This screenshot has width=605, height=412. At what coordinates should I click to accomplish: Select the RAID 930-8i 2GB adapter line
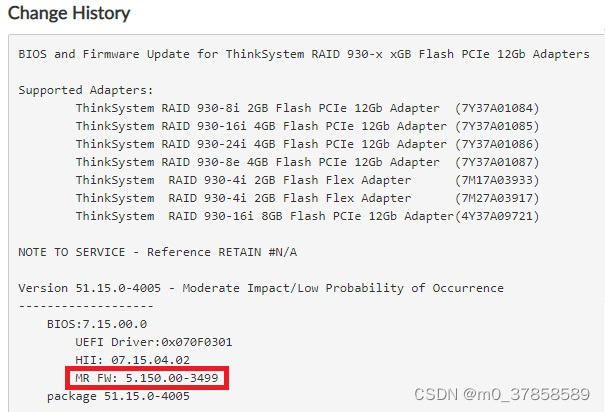pos(257,108)
